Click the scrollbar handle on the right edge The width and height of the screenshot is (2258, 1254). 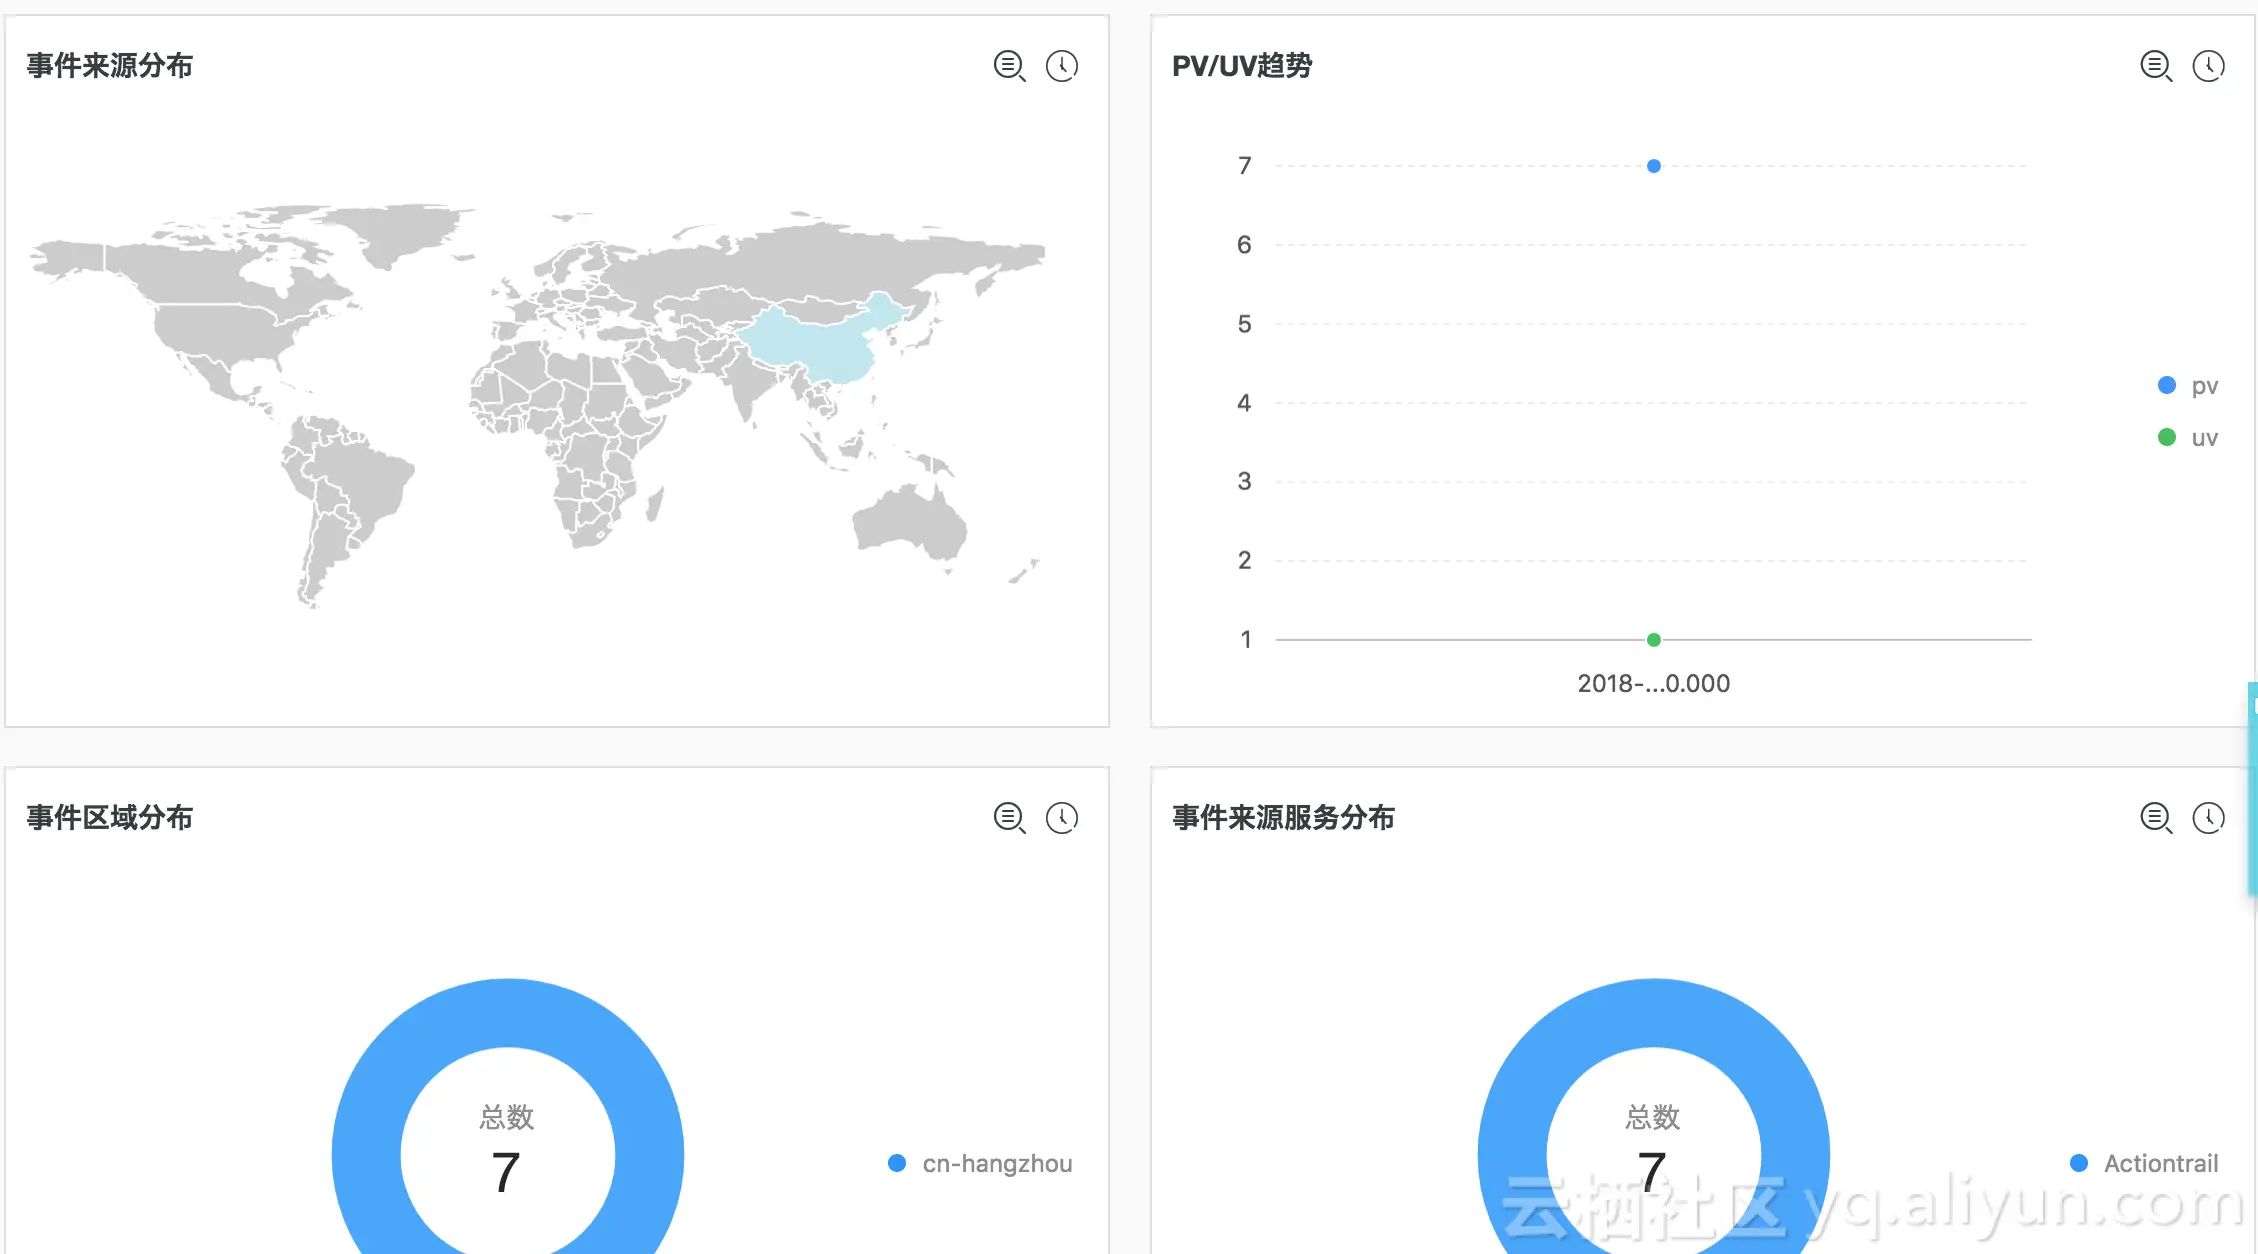[2252, 788]
